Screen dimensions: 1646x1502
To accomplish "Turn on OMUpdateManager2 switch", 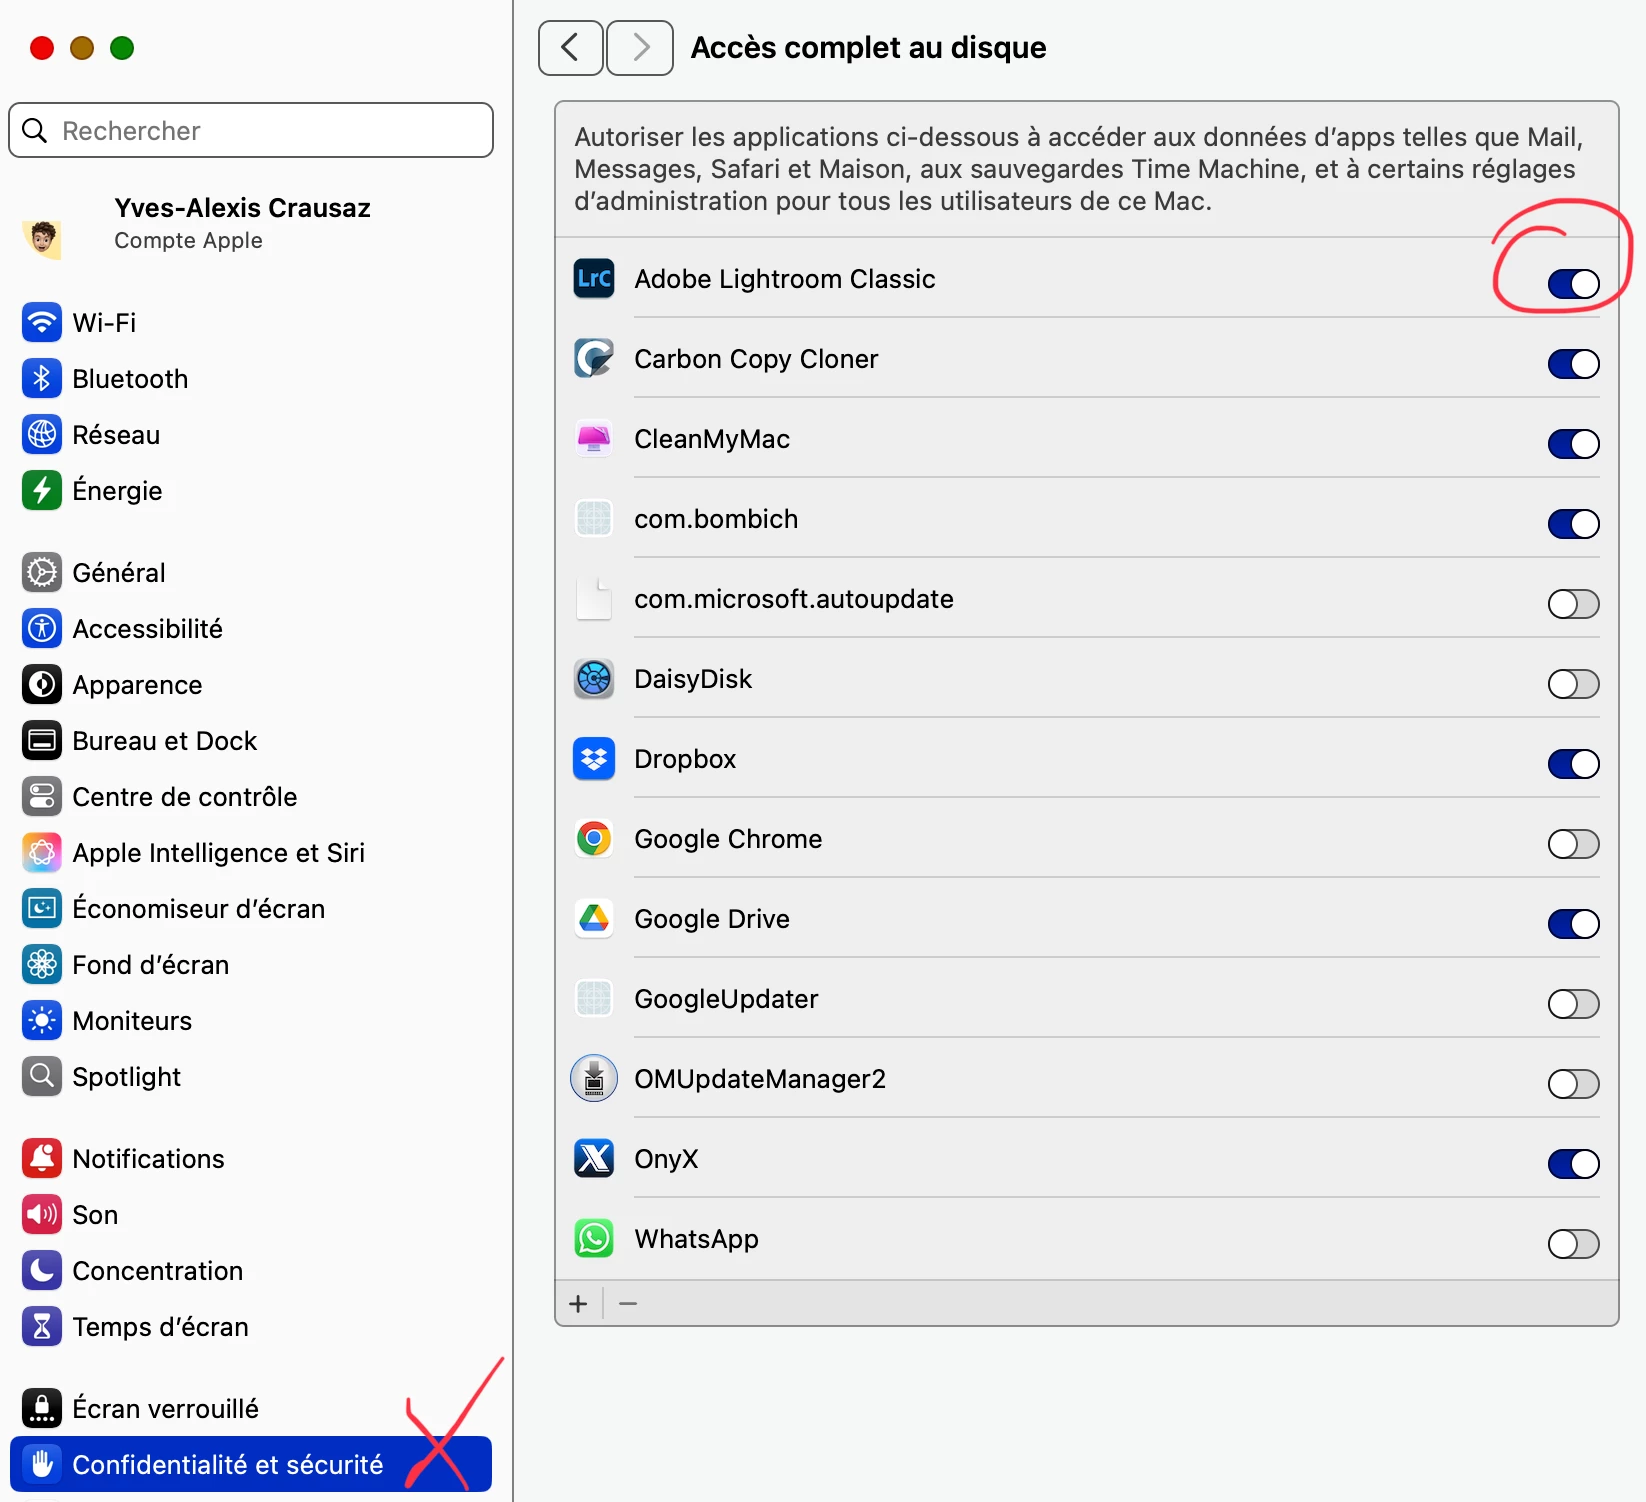I will [1574, 1084].
